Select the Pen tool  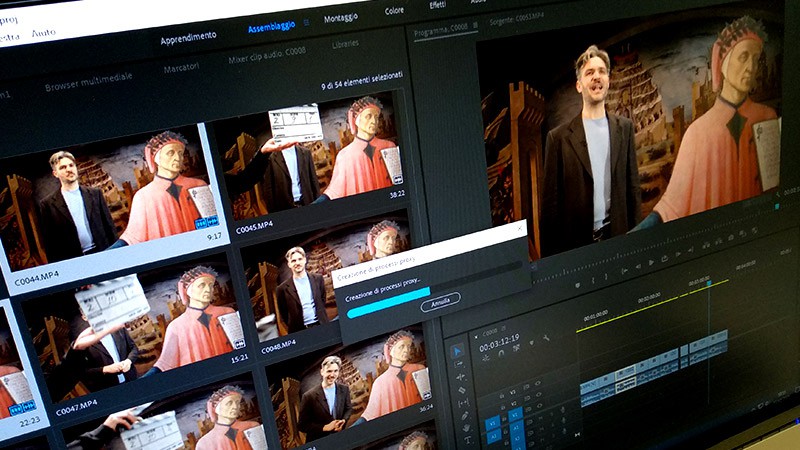pos(465,416)
